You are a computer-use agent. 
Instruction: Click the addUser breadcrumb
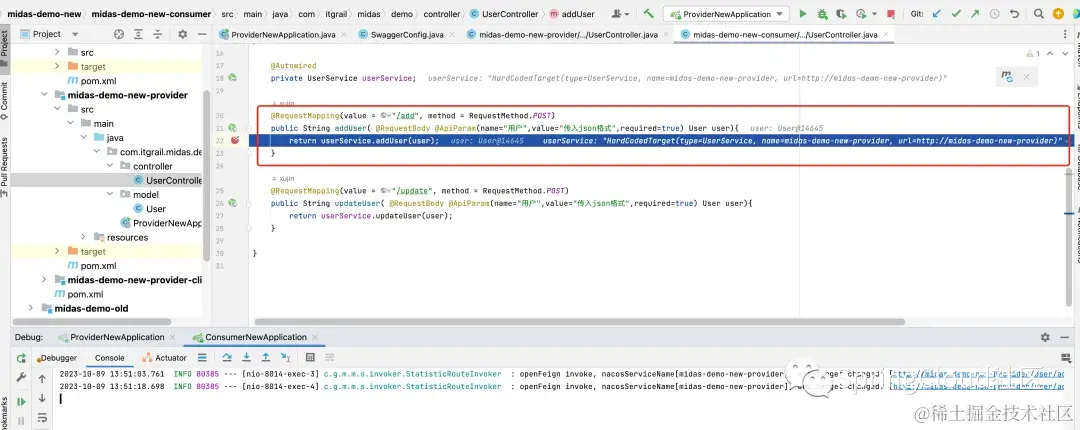(572, 14)
